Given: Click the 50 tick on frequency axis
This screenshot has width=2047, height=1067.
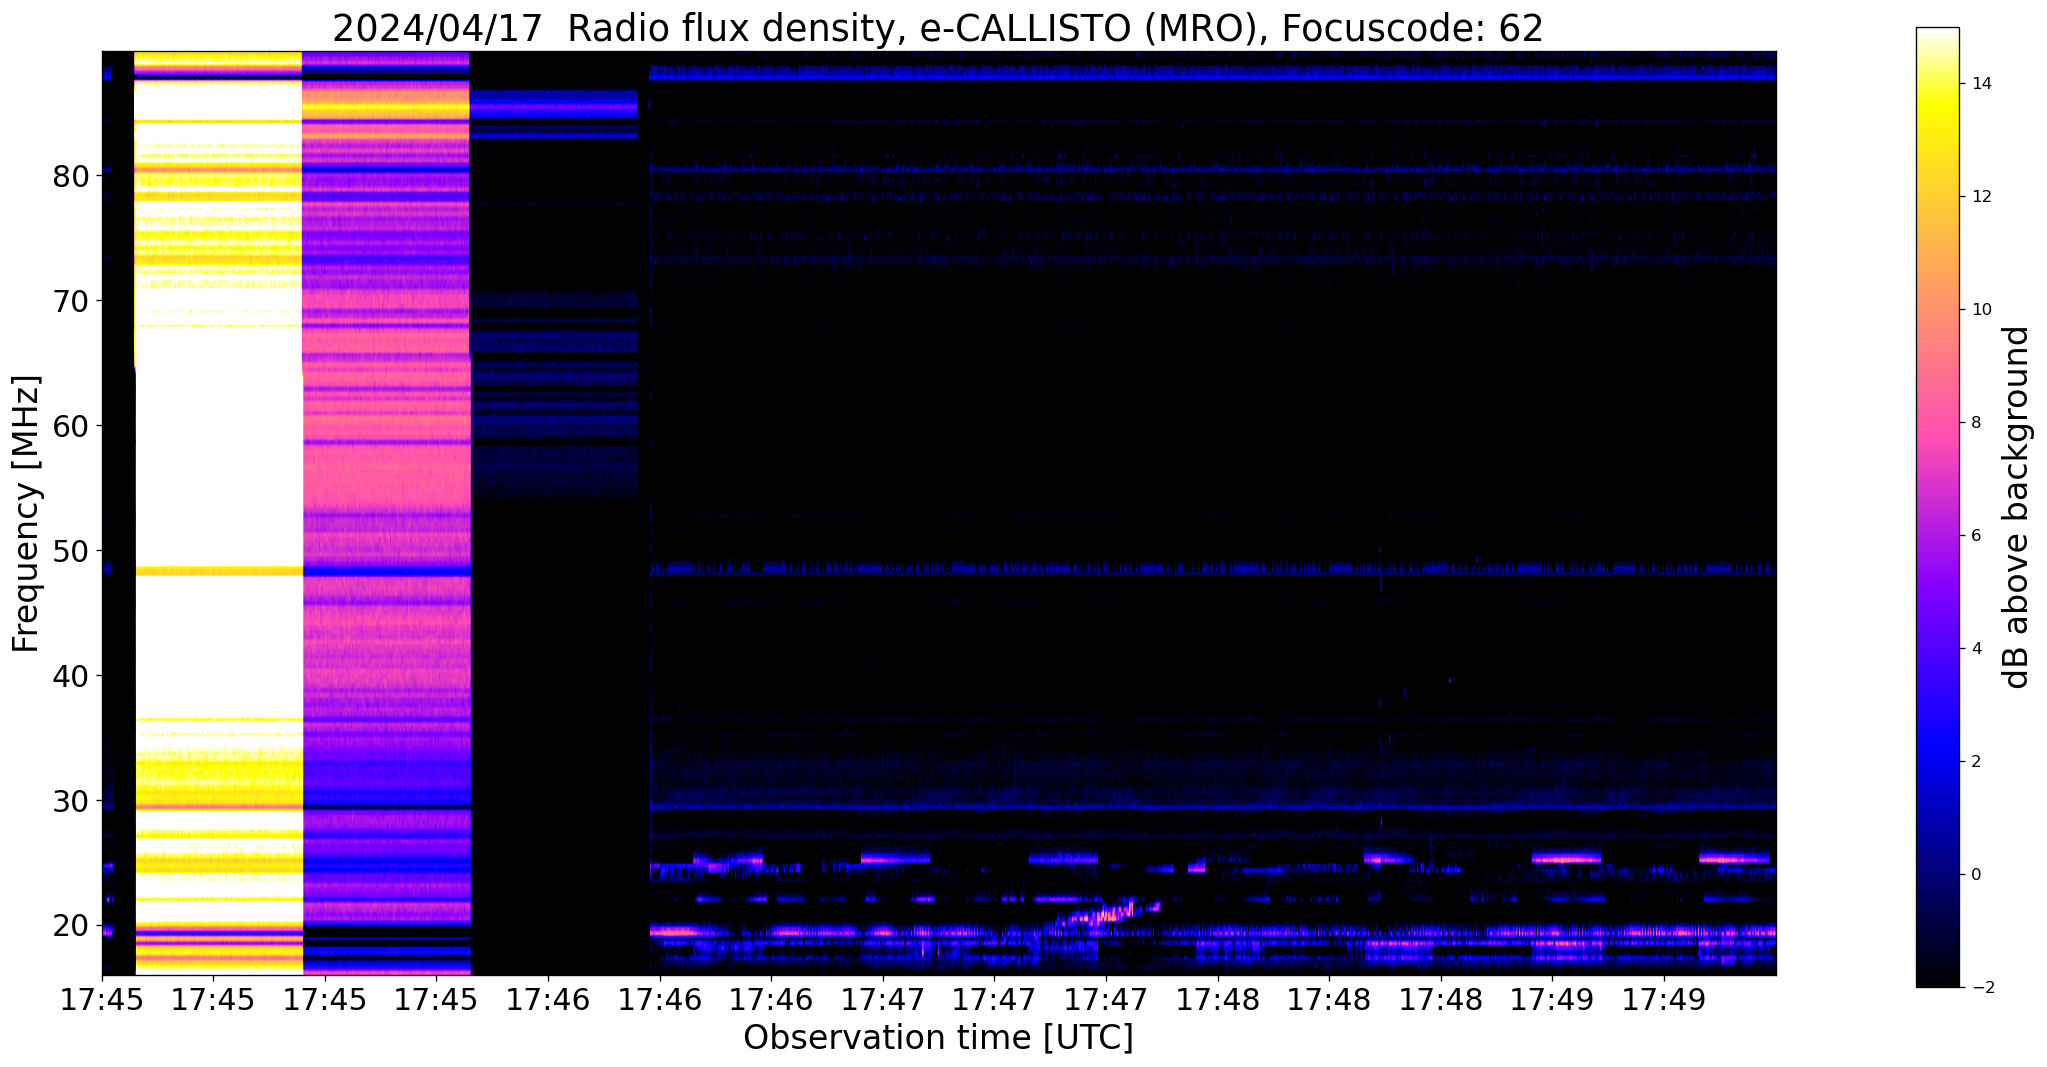Looking at the screenshot, I should [x=72, y=551].
